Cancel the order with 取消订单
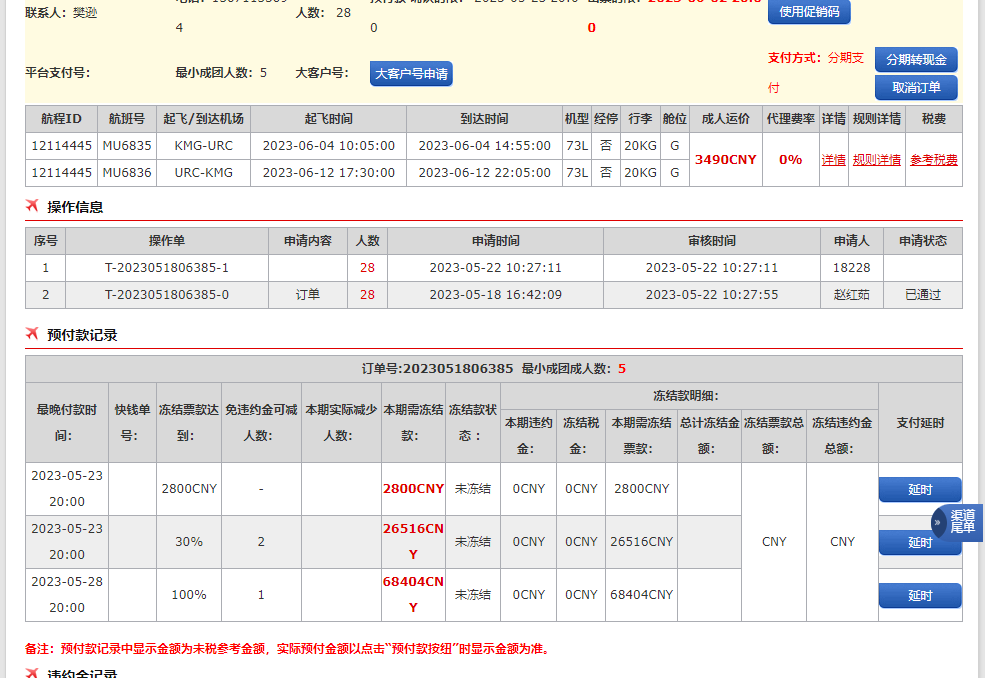 pyautogui.click(x=915, y=87)
